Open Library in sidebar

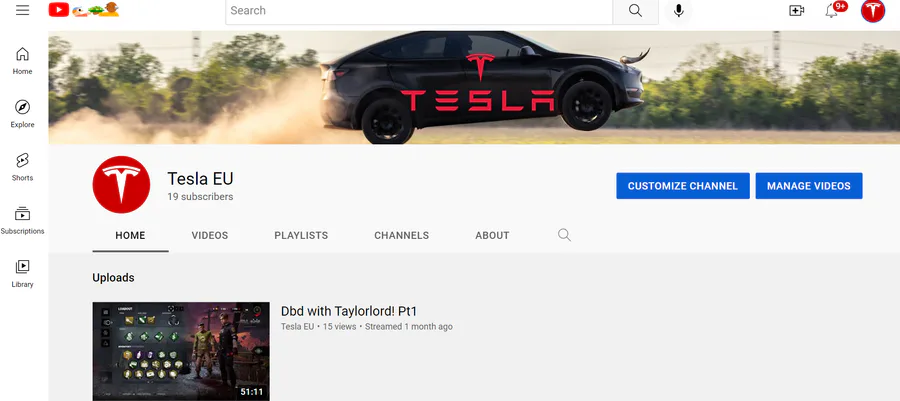[22, 274]
